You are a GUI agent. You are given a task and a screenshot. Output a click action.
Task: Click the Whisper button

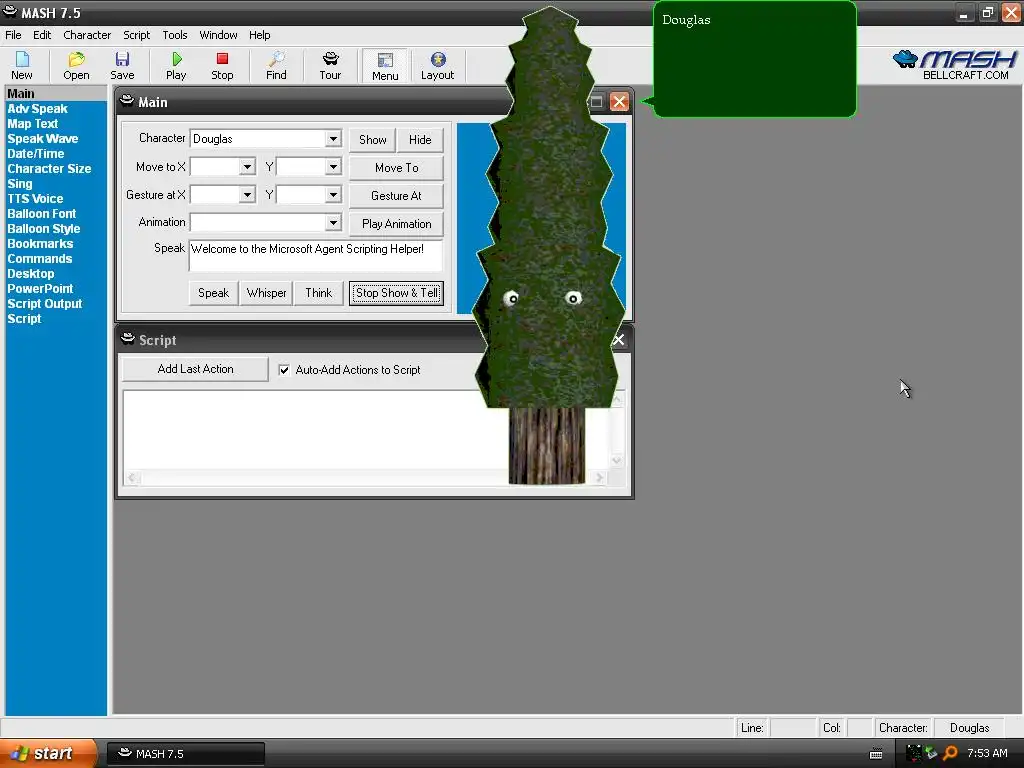click(x=266, y=293)
